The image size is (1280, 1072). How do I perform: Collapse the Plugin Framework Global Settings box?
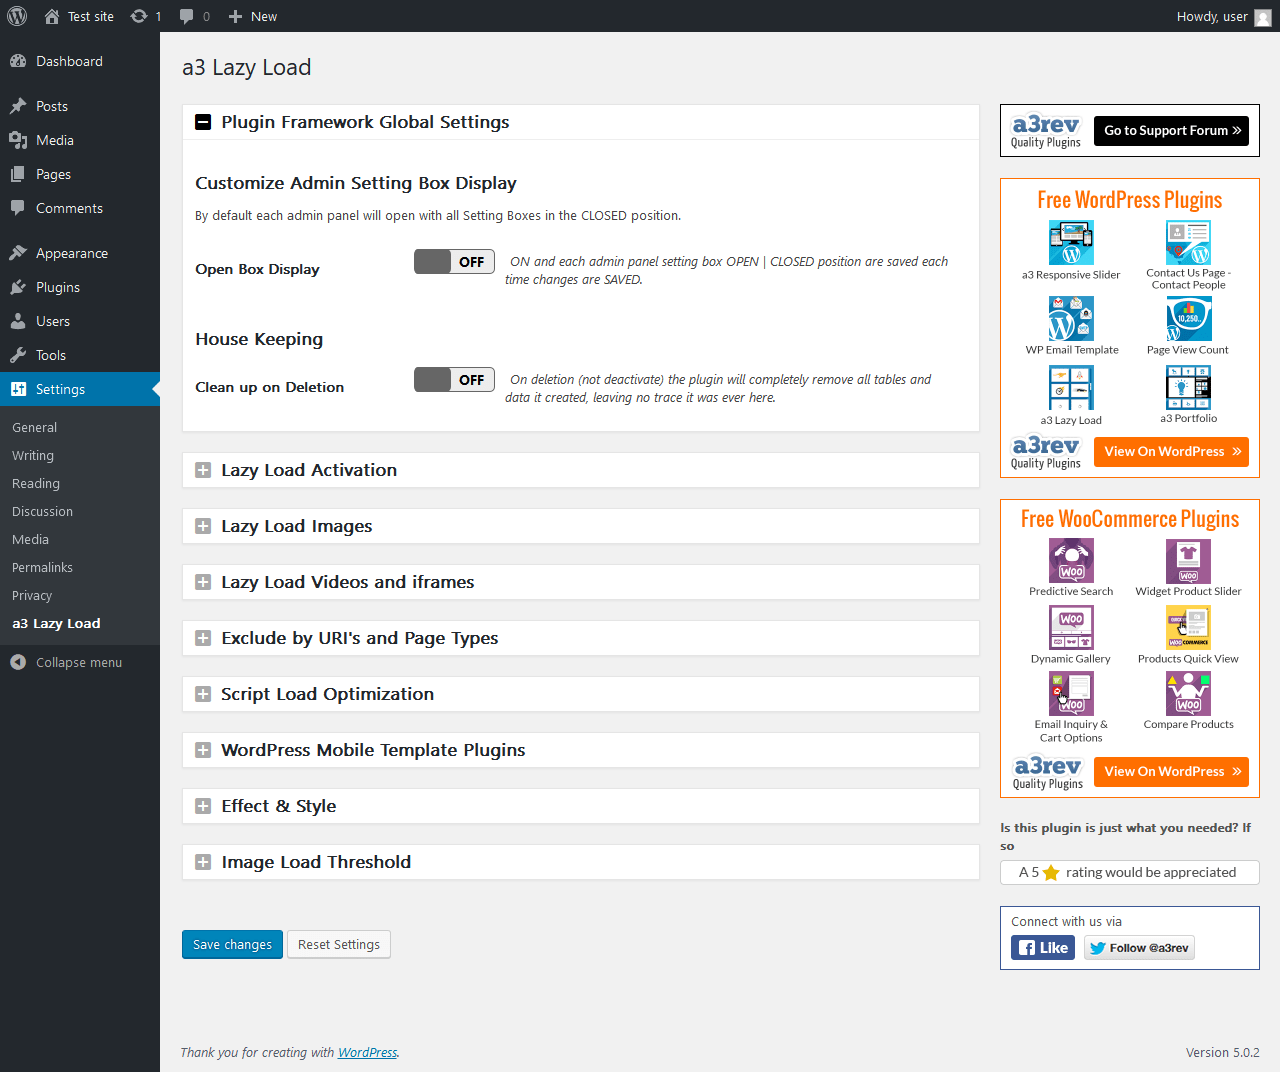click(x=203, y=122)
